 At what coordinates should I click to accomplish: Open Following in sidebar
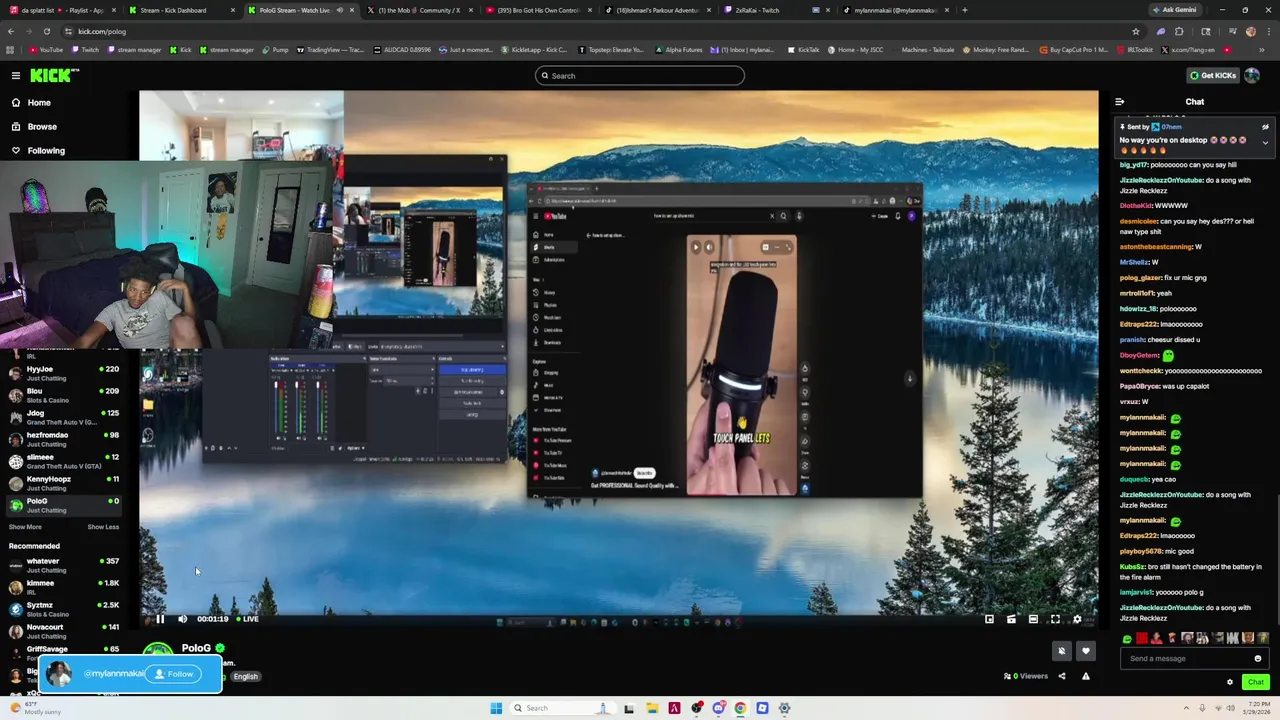coord(46,151)
